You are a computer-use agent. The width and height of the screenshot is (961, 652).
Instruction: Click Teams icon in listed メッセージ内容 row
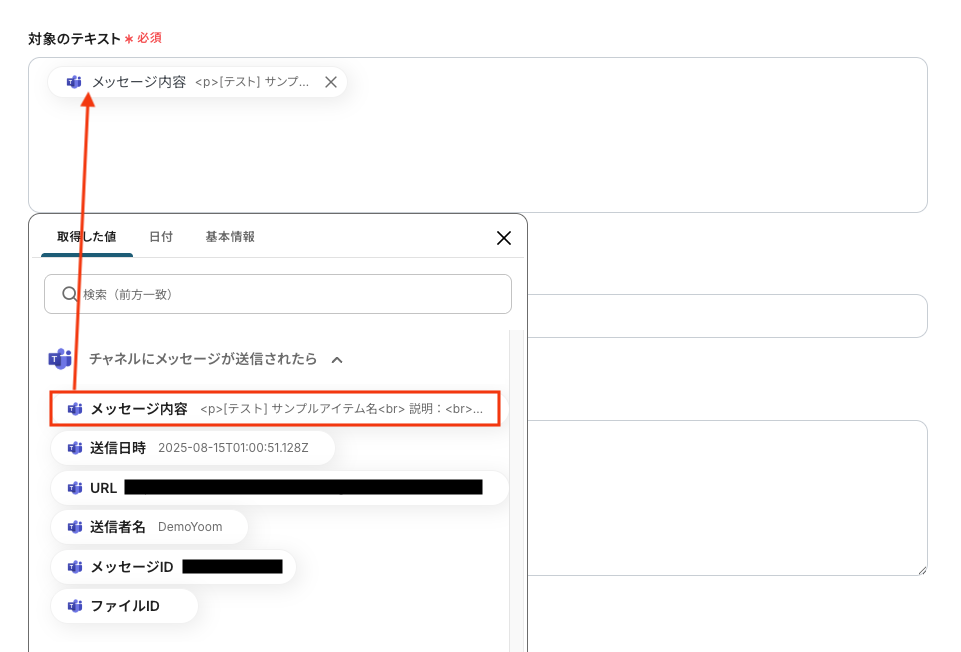tap(75, 409)
